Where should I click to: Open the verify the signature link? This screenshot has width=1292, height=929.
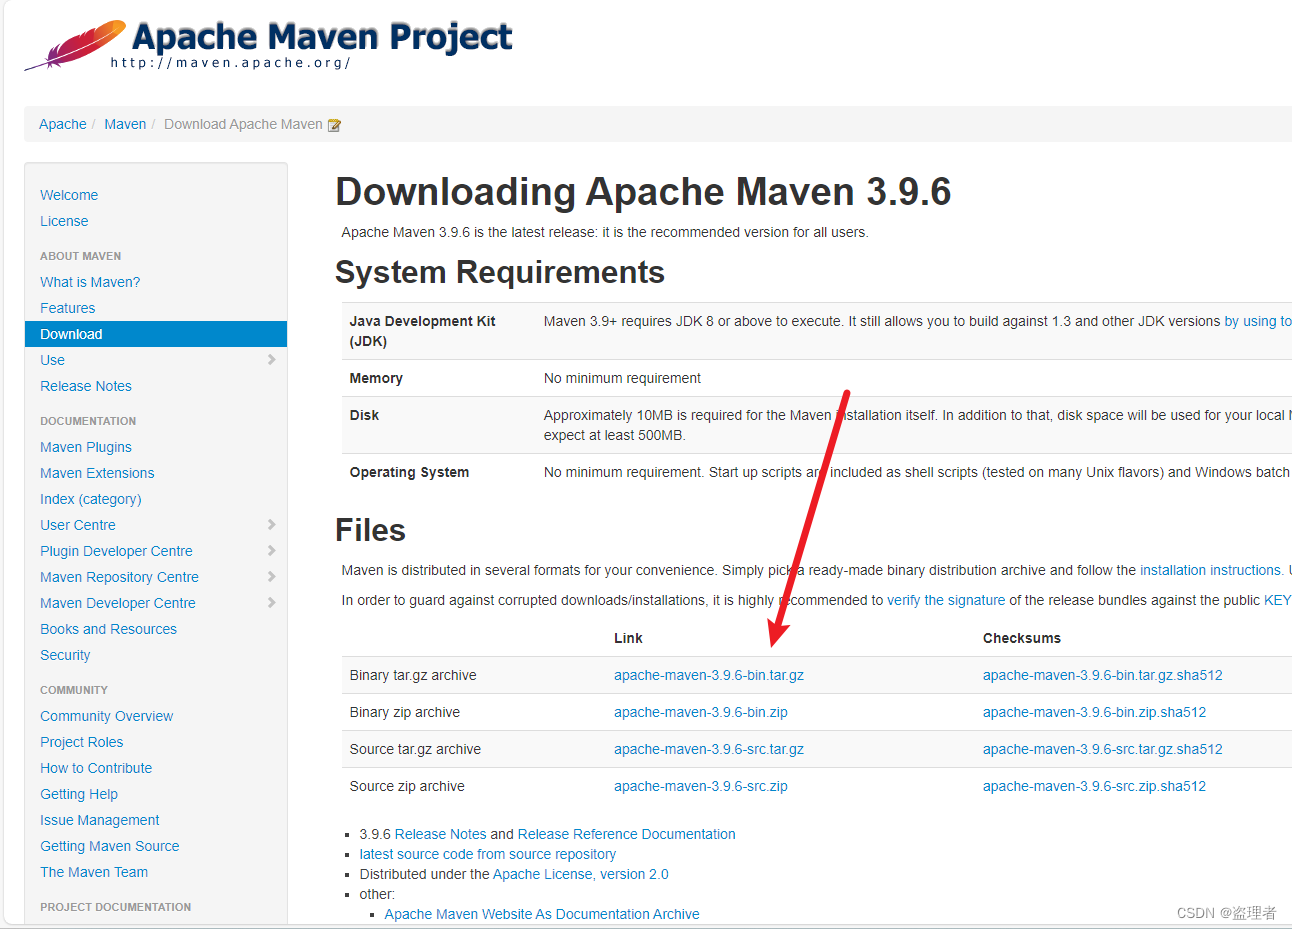946,600
